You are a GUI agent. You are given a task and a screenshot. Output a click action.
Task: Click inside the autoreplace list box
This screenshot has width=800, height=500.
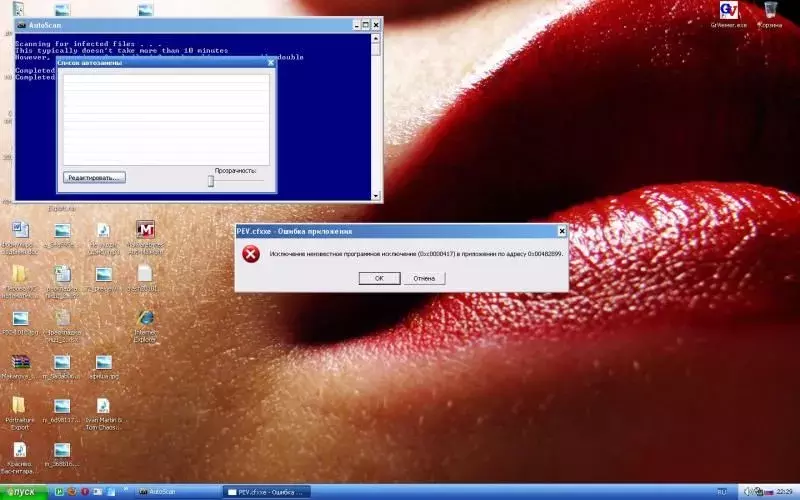click(x=166, y=119)
